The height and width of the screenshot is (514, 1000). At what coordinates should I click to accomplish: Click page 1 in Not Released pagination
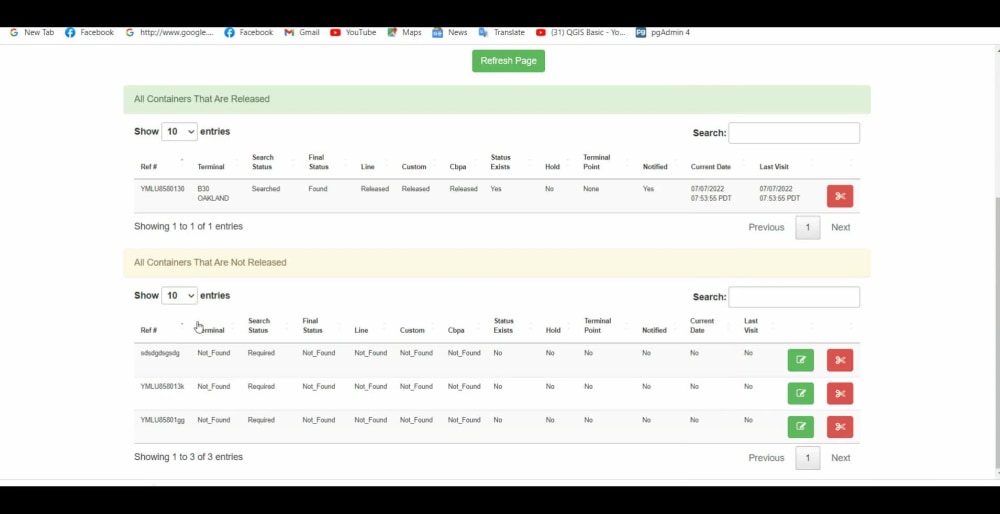(x=807, y=458)
